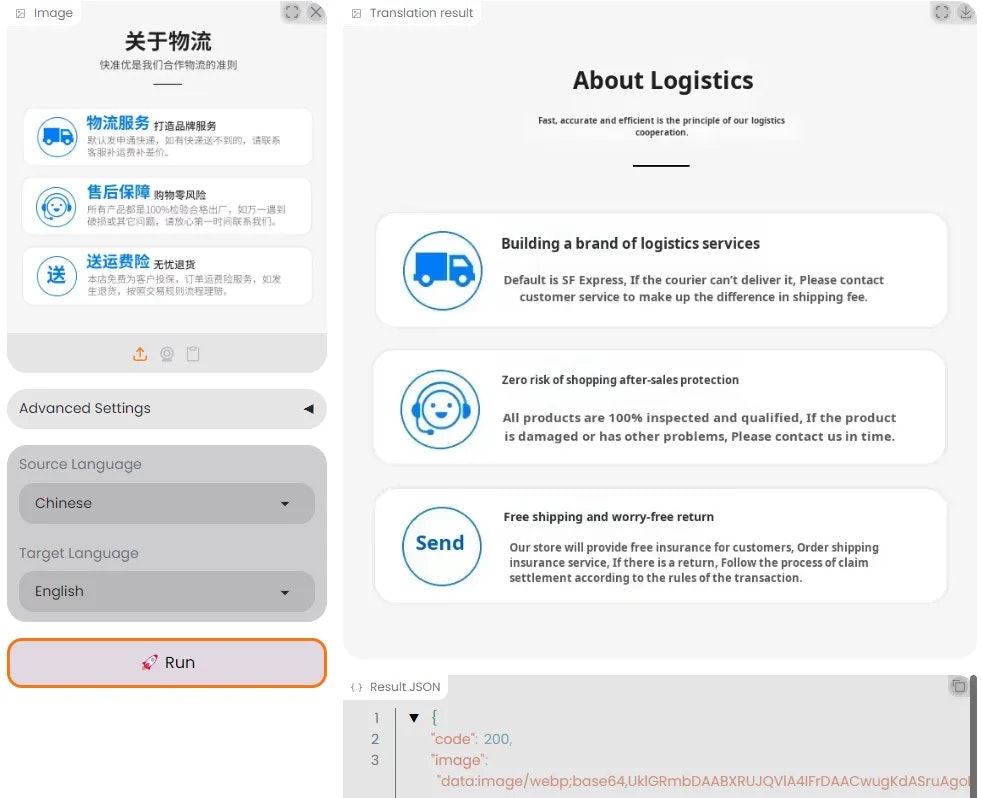Expand the Translation result panel to fullscreen
Image resolution: width=983 pixels, height=798 pixels.
pyautogui.click(x=941, y=12)
